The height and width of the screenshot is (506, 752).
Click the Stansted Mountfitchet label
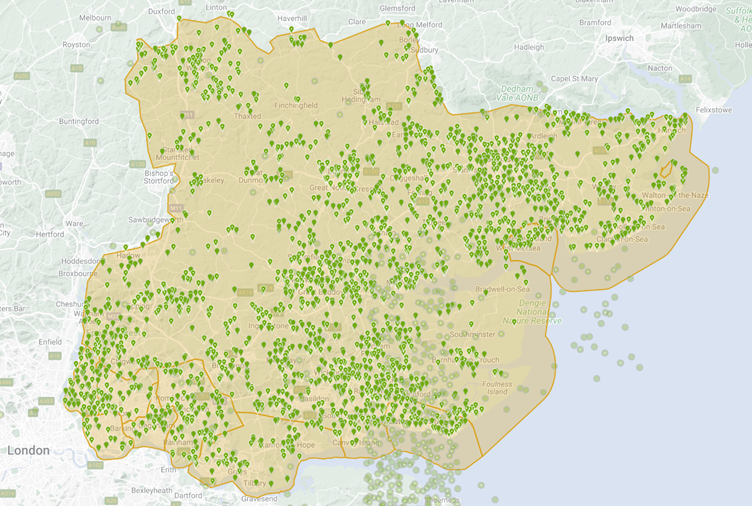pos(177,153)
